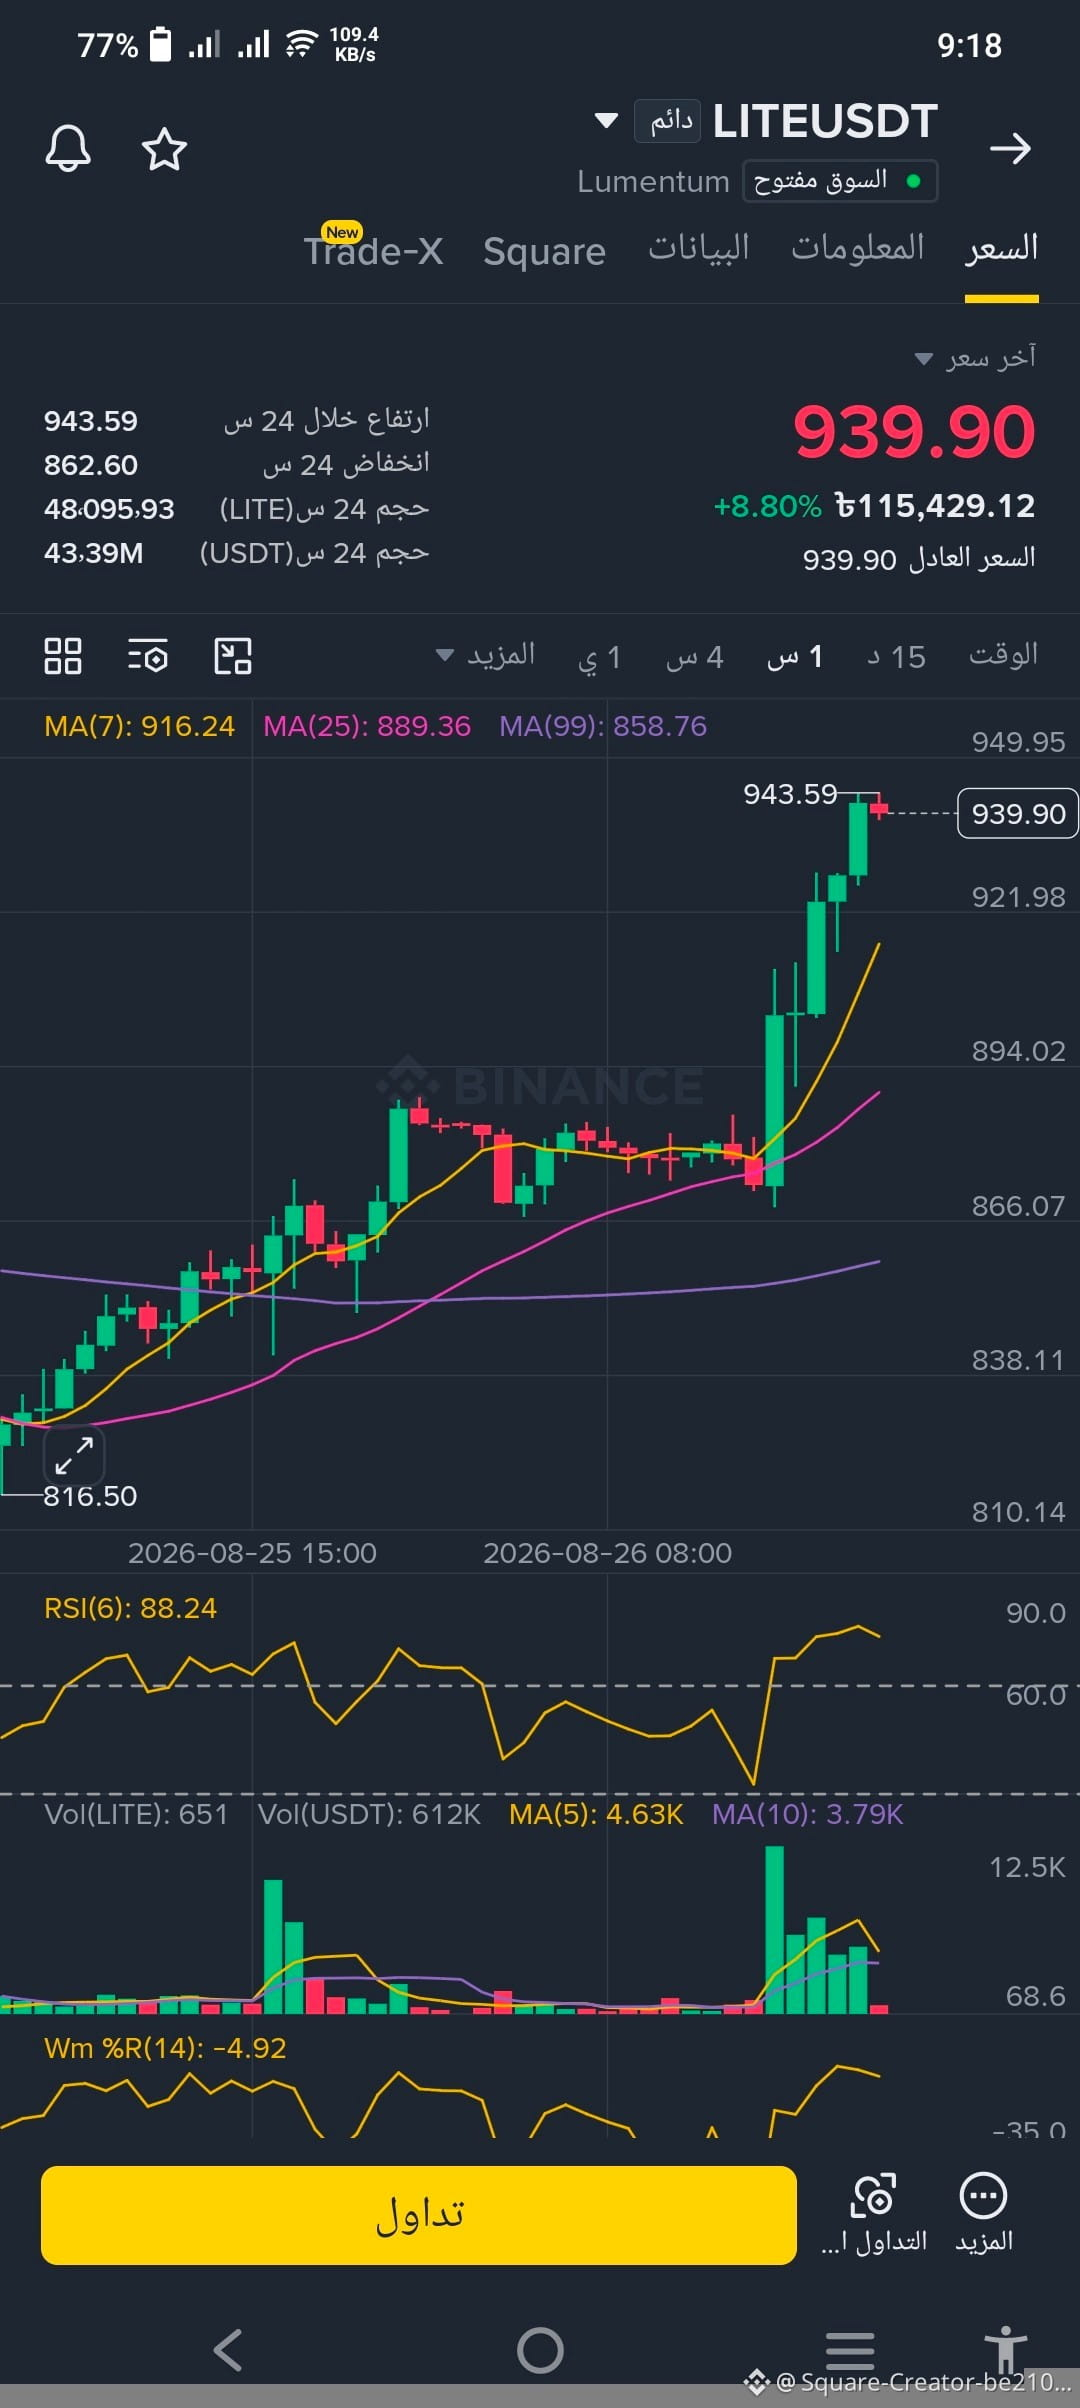Open the chart layout grid icon

pyautogui.click(x=63, y=656)
